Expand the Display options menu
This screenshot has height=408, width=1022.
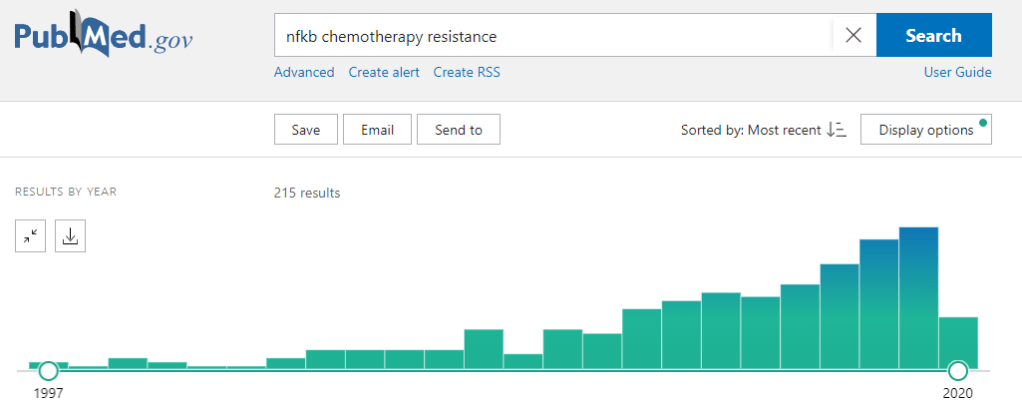coord(925,130)
